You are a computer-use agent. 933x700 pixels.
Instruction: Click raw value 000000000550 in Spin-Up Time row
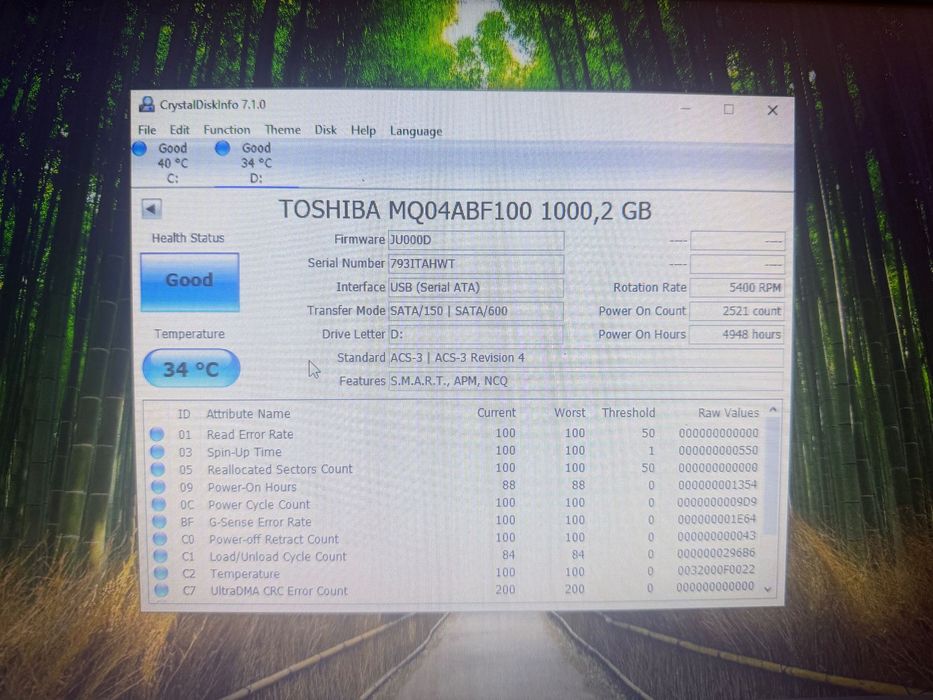pos(718,451)
